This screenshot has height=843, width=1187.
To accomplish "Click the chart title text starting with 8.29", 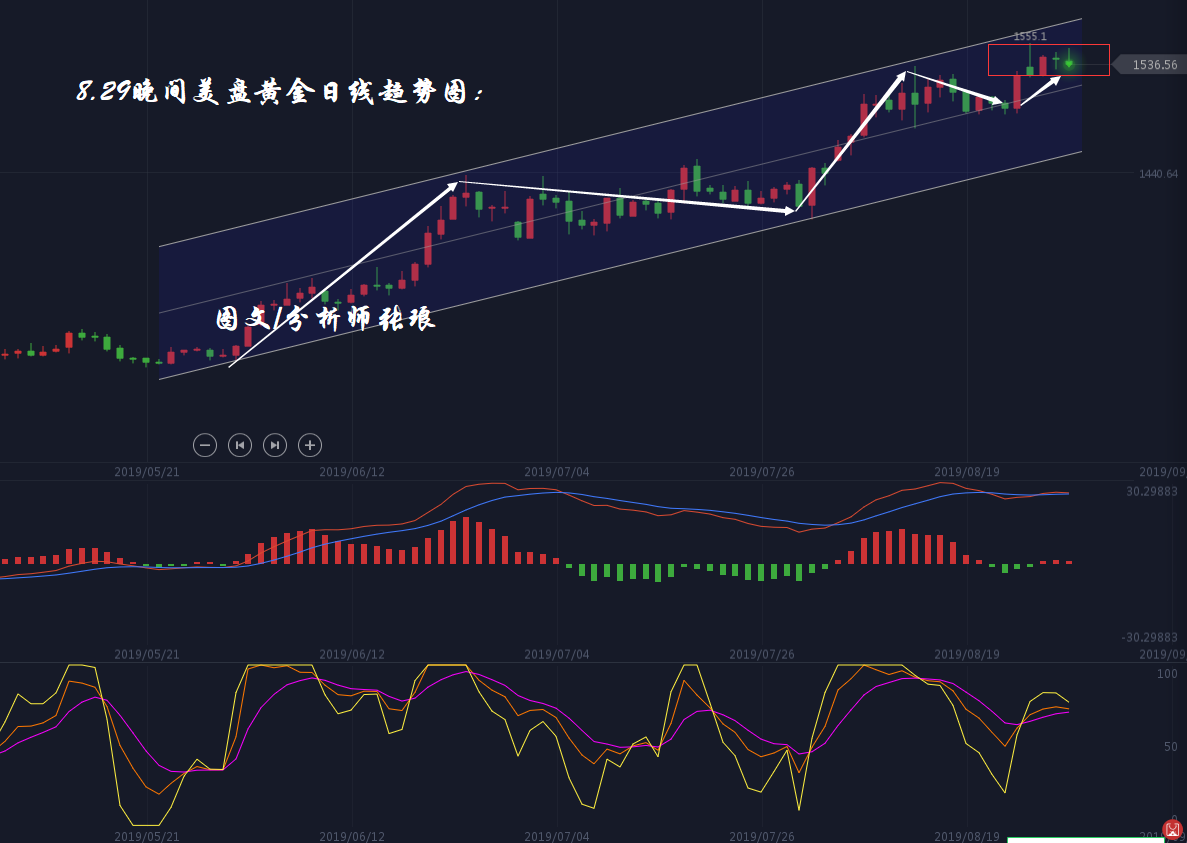I will [281, 93].
